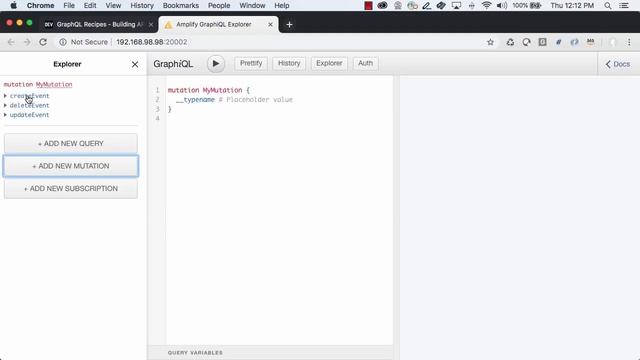The height and width of the screenshot is (360, 640).
Task: Close the Explorer panel with X
Action: tap(135, 64)
